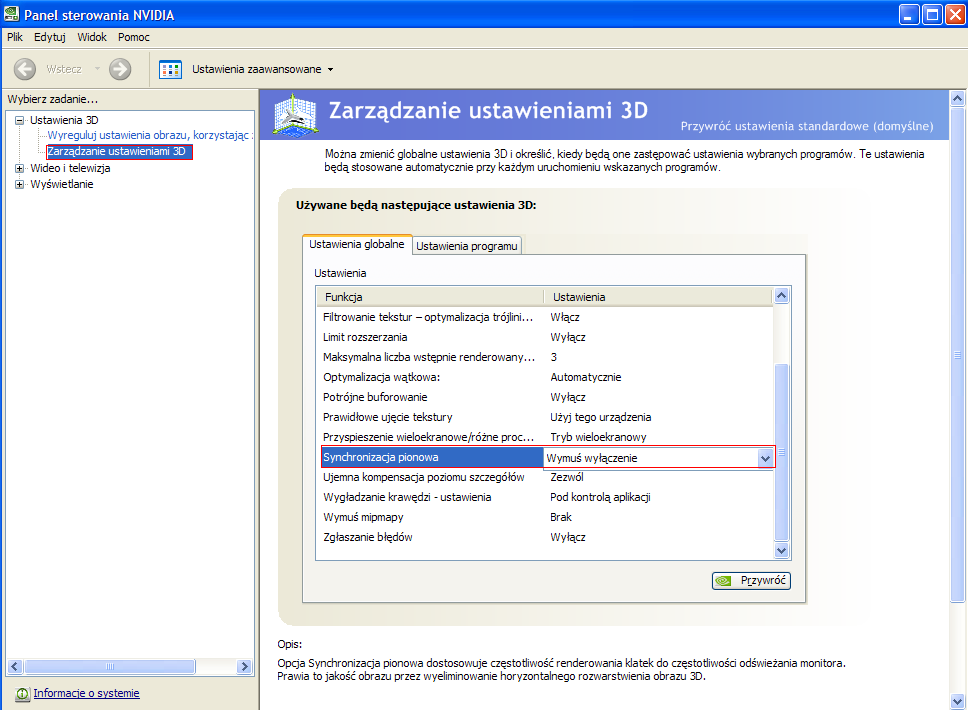Click task tree scroll right arrow

(244, 667)
